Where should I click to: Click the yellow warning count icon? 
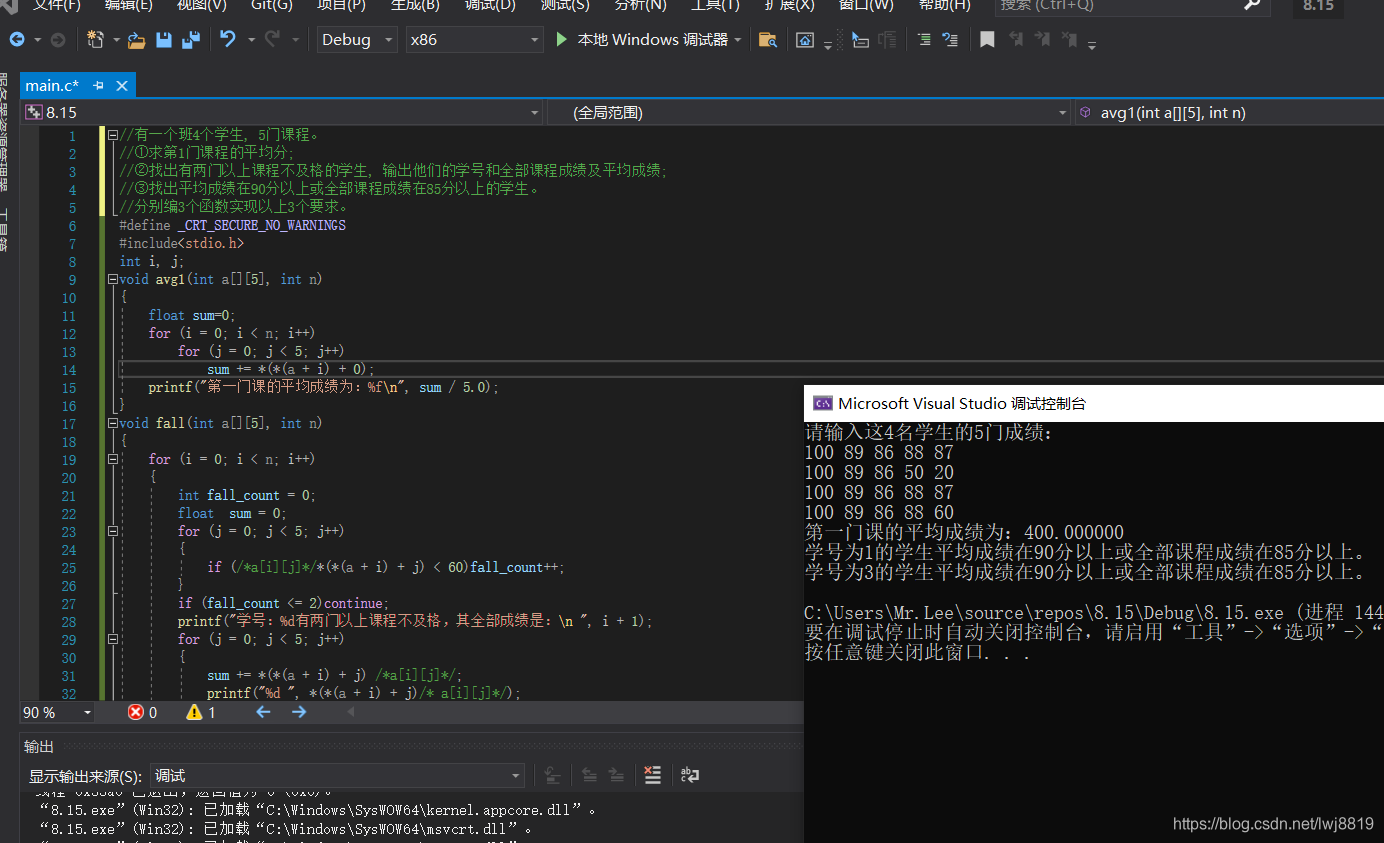tap(194, 712)
